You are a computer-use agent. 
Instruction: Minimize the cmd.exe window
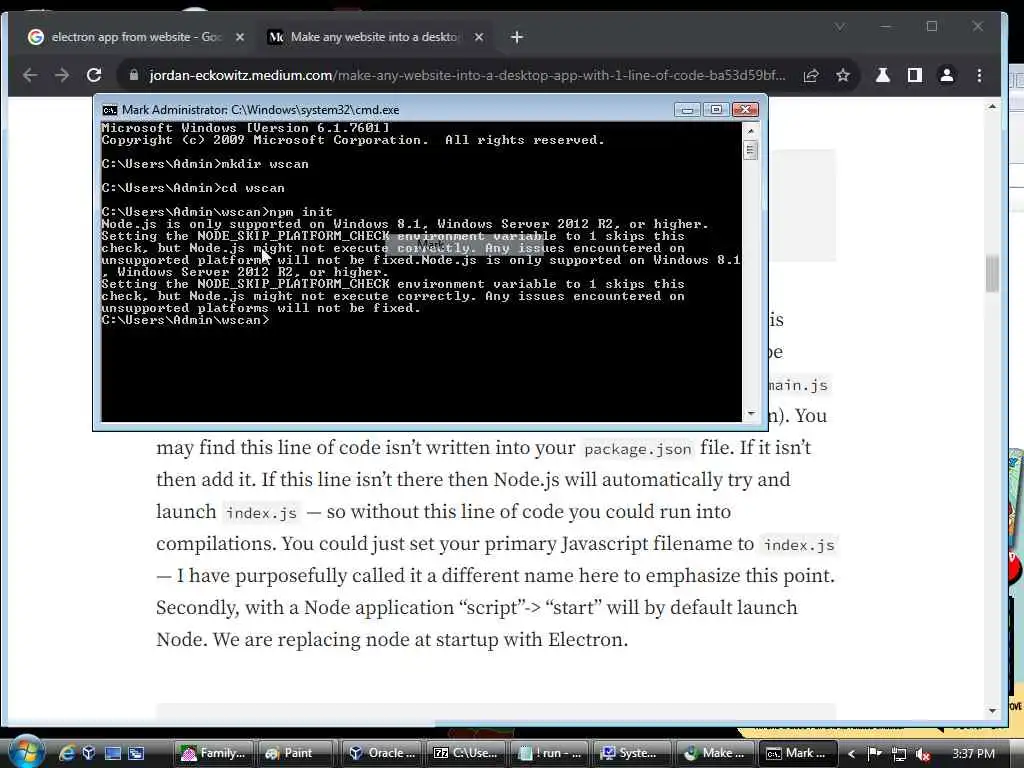click(687, 110)
